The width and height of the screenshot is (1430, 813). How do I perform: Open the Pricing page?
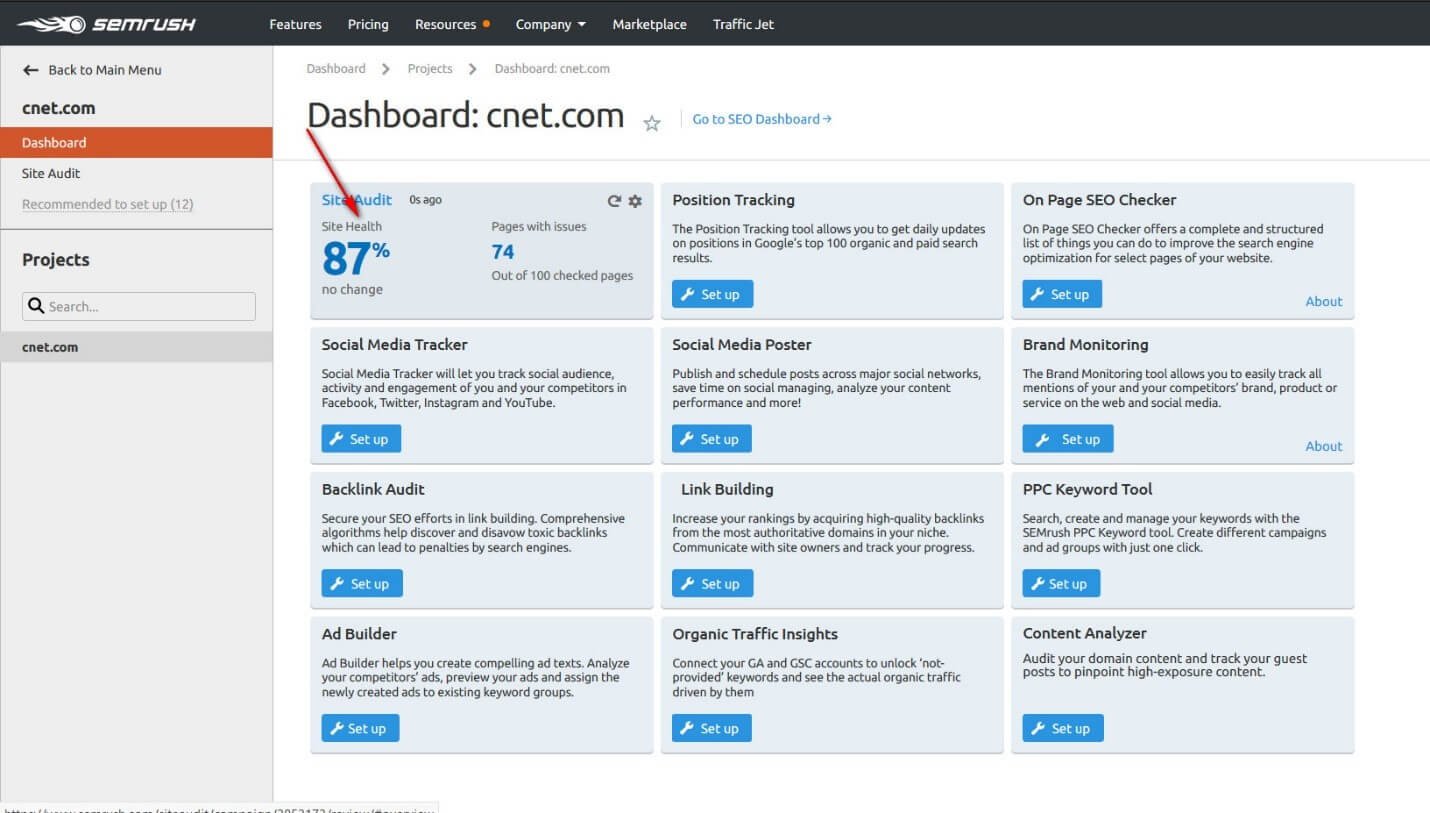368,24
